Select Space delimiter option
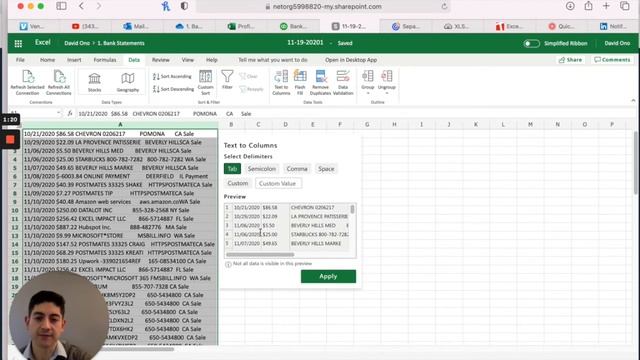The width and height of the screenshot is (640, 360). pyautogui.click(x=326, y=169)
